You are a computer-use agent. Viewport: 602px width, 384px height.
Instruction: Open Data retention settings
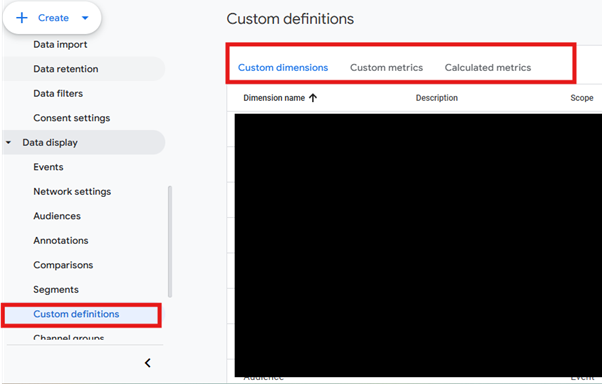tap(66, 69)
